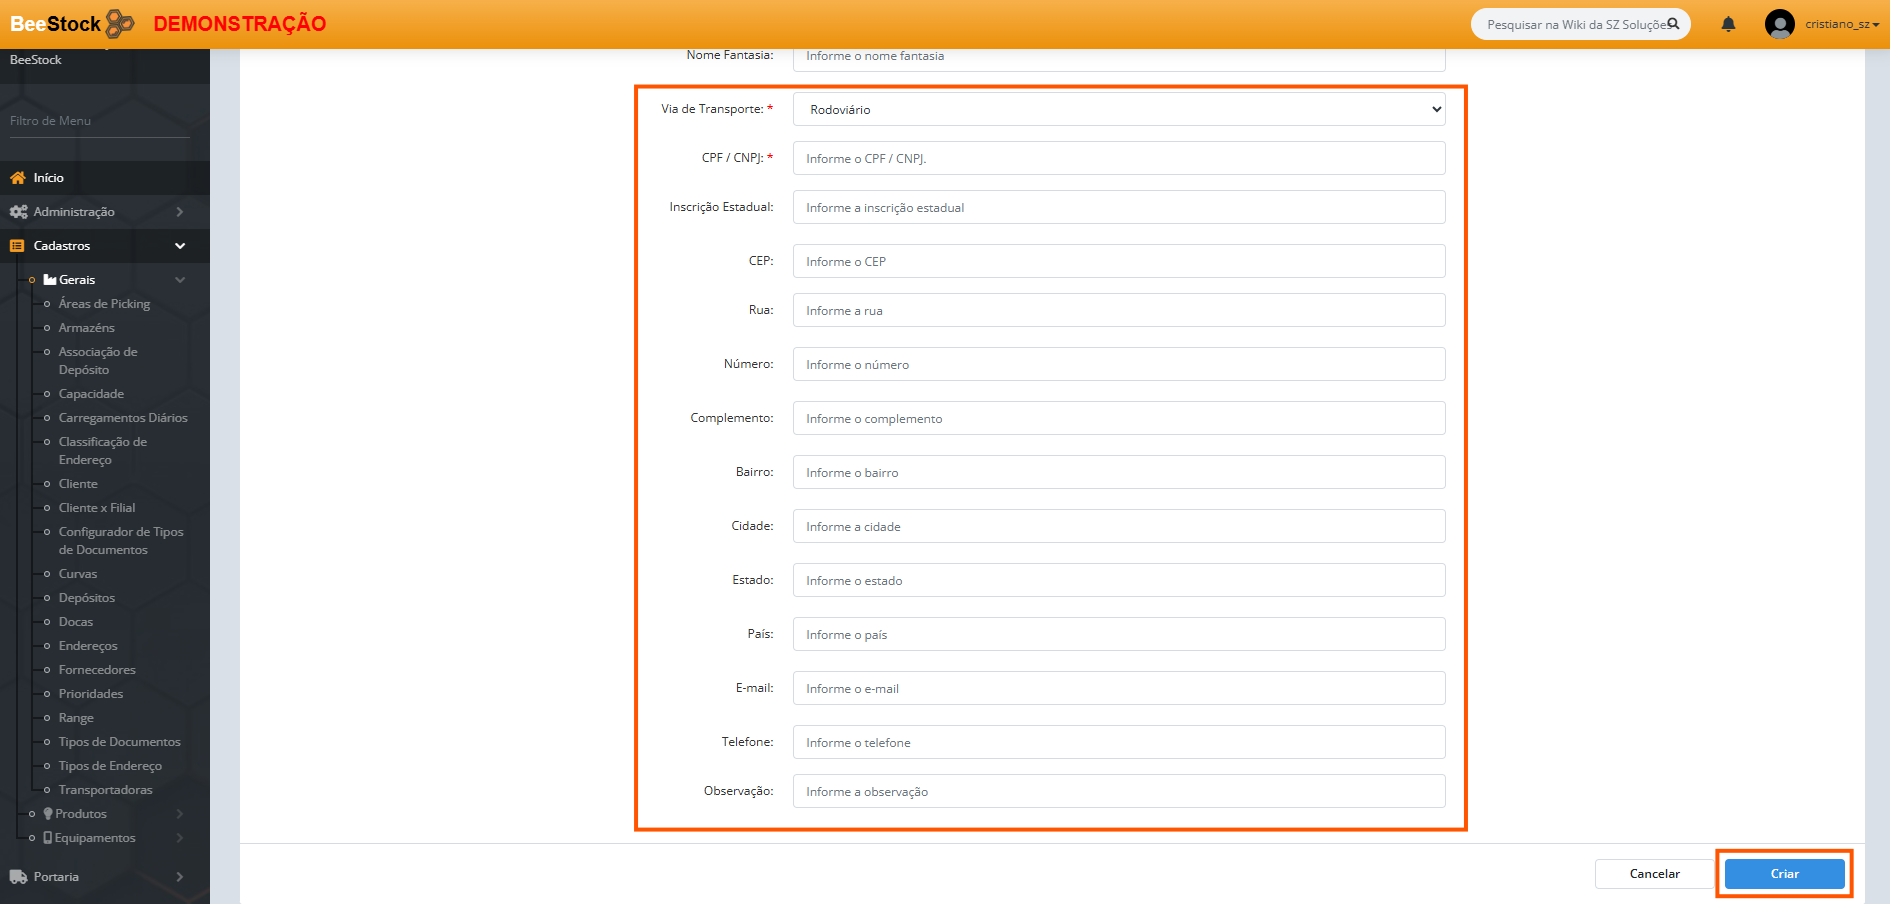Select Fornecedores from the Gerais list
This screenshot has height=904, width=1890.
pyautogui.click(x=97, y=670)
